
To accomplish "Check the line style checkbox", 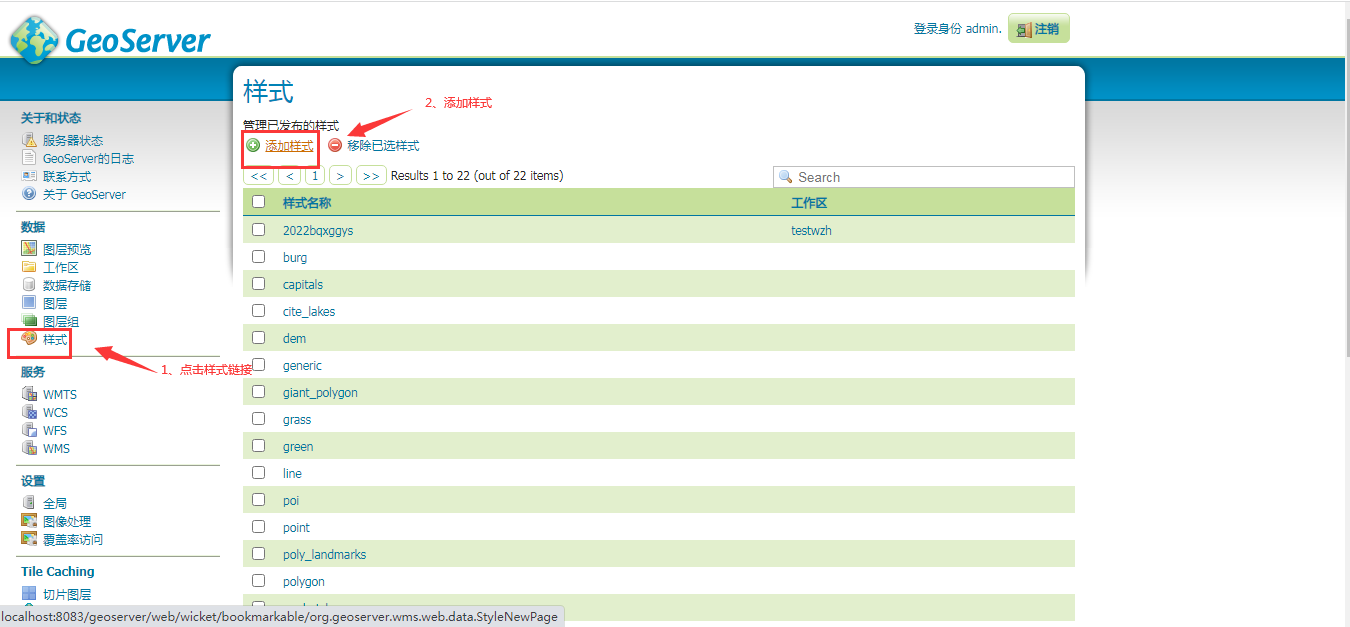I will click(x=259, y=473).
